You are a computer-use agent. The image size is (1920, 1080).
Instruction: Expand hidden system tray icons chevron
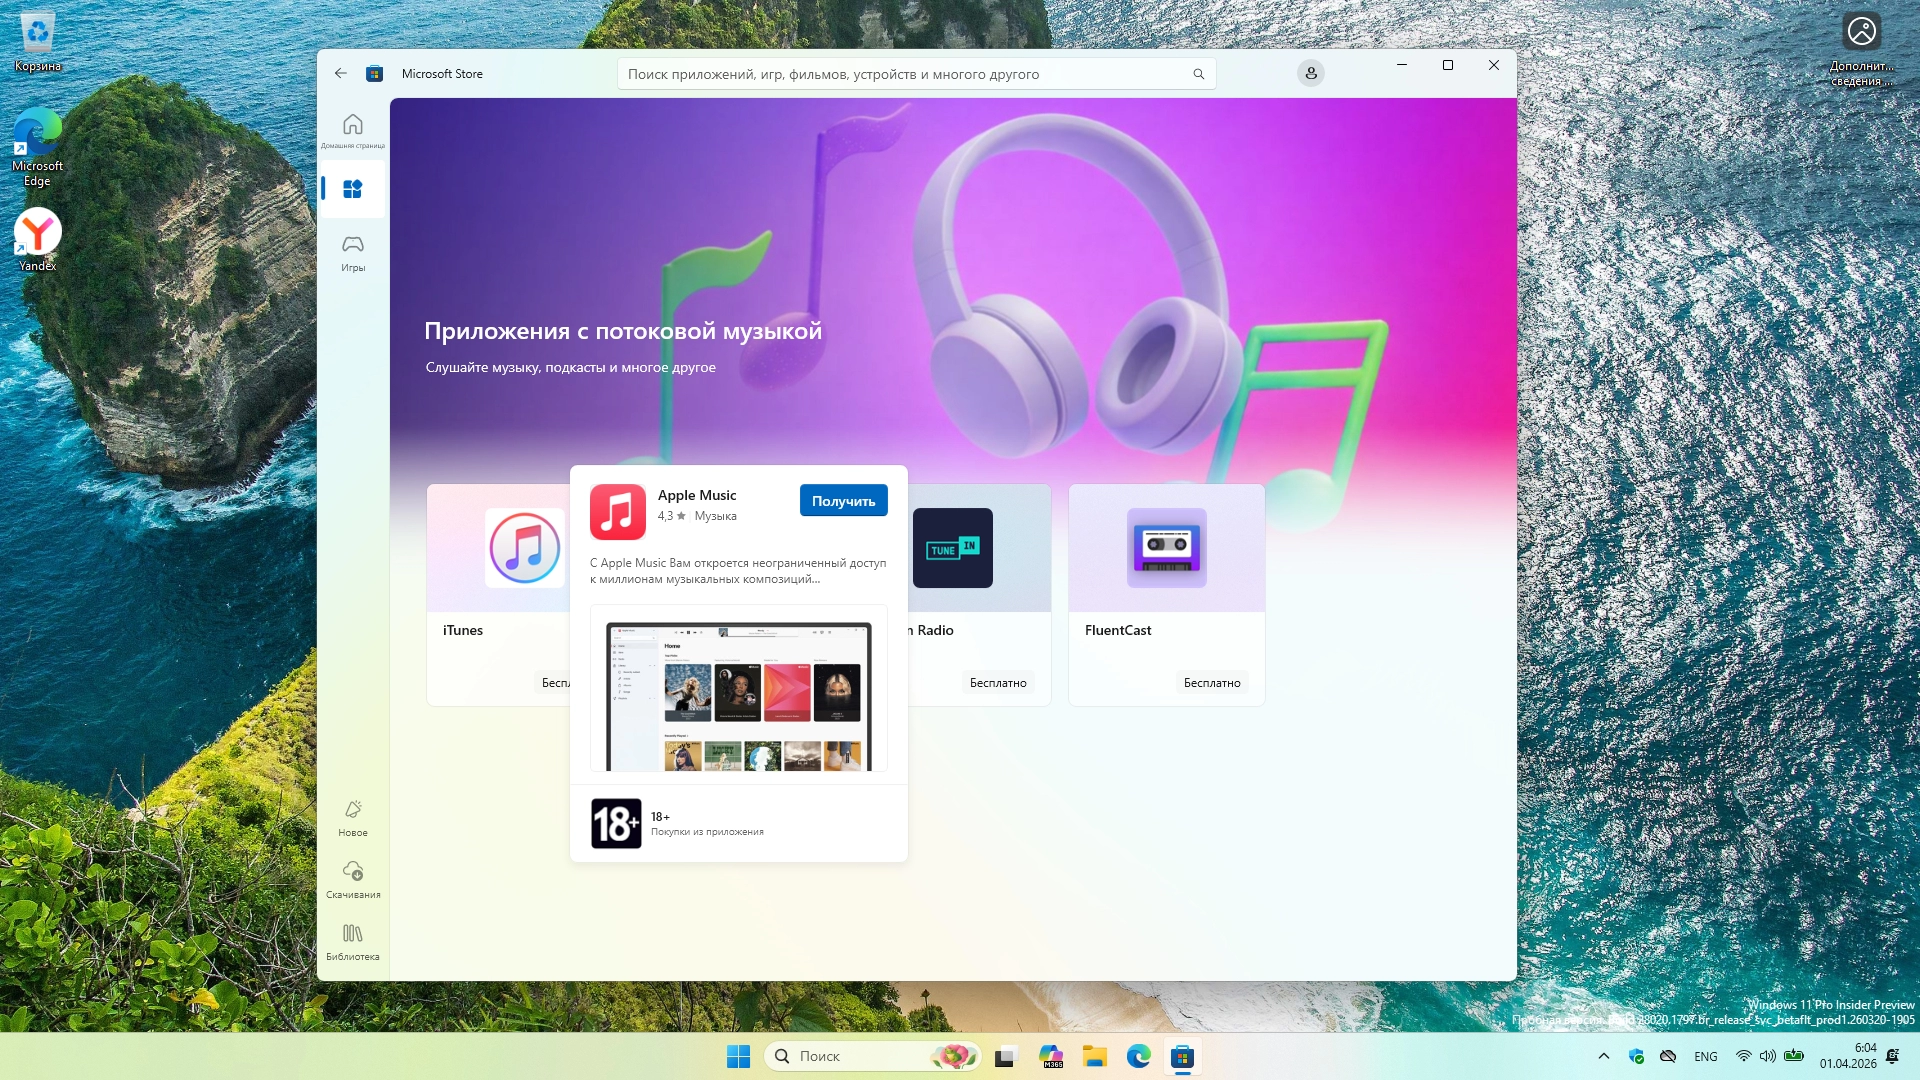coord(1604,1056)
